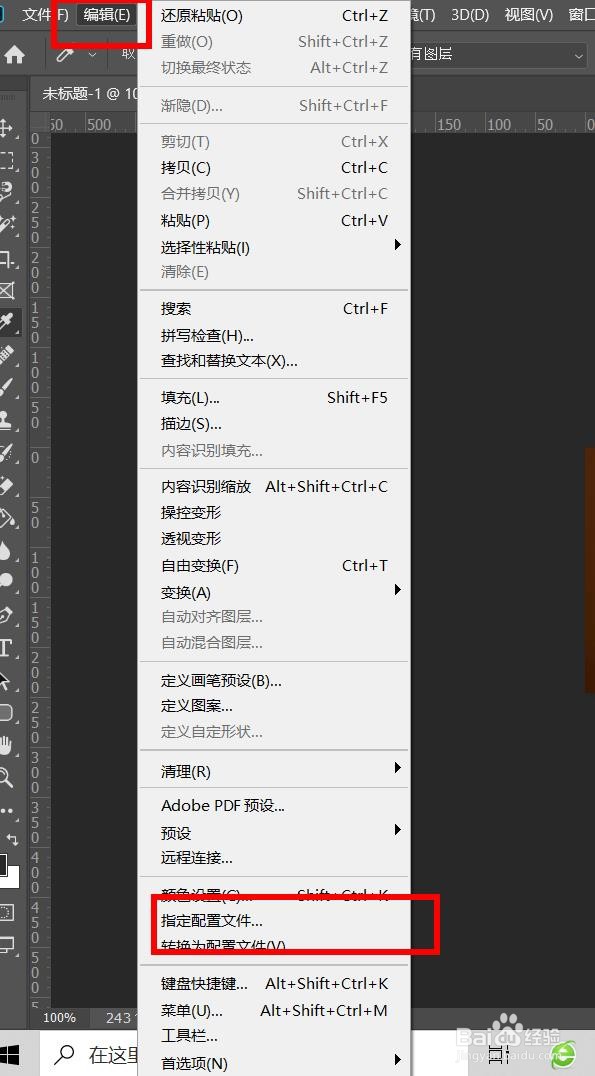This screenshot has width=595, height=1076.
Task: Select the Lasso tool
Action: tap(6, 191)
